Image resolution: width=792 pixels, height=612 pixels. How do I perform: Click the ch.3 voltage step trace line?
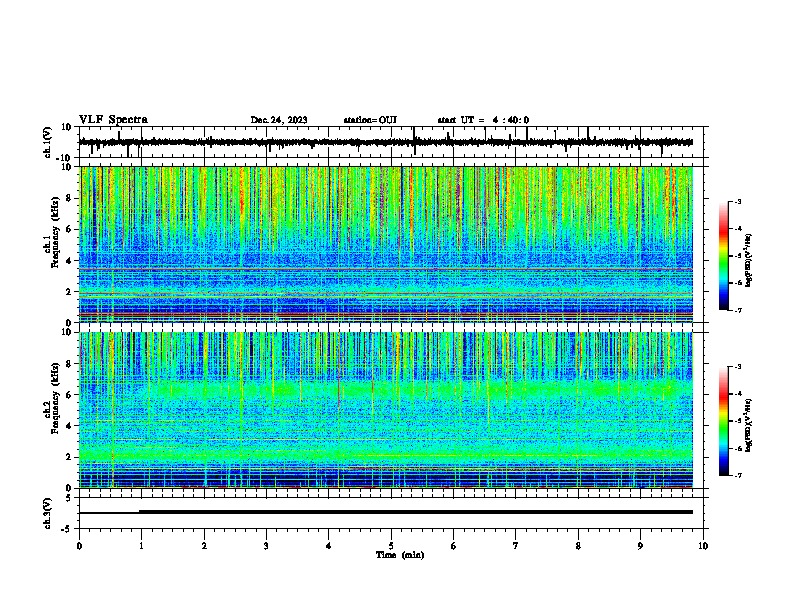[x=386, y=512]
